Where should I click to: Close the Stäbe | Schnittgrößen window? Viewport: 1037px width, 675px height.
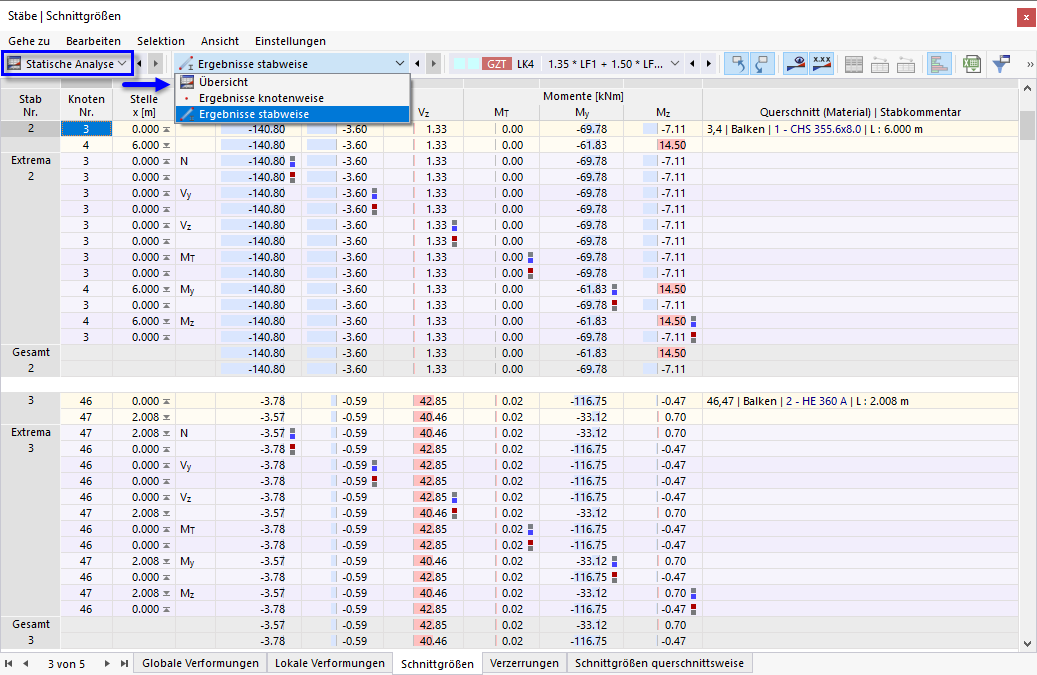[1026, 17]
